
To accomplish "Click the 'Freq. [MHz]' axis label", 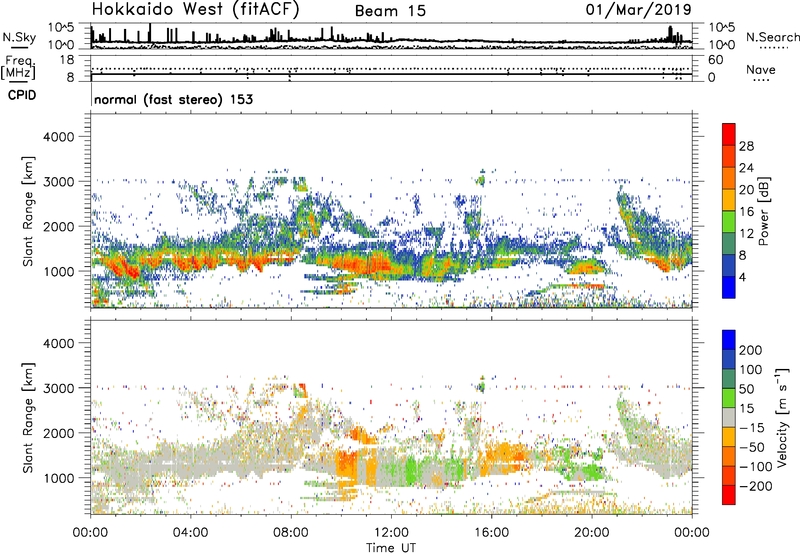I will 18,68.
